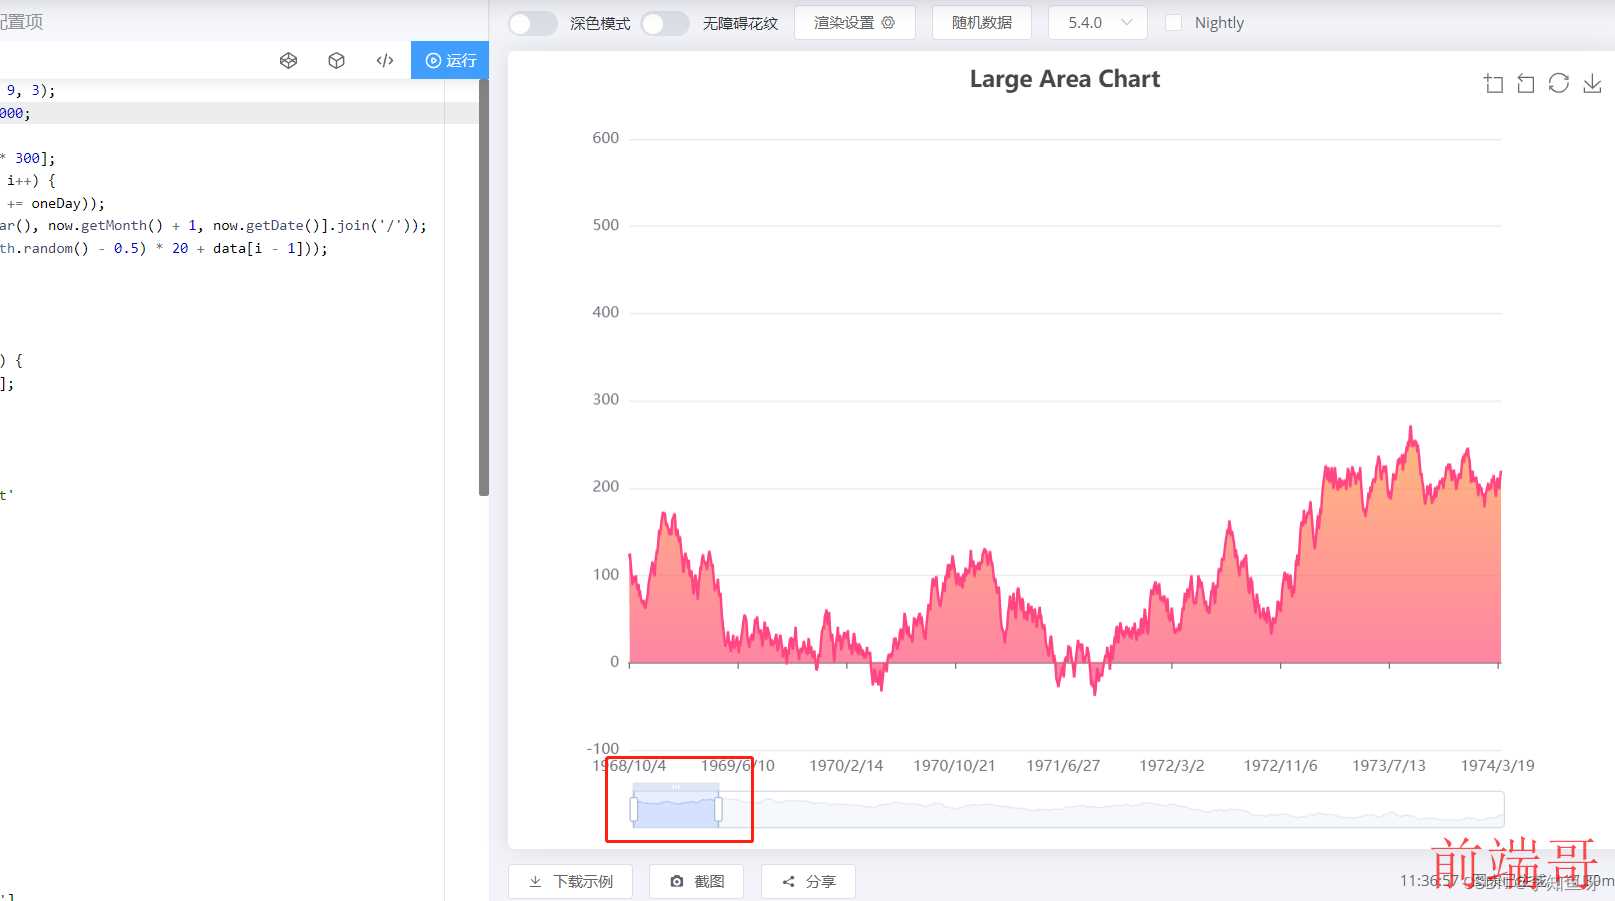Click the 1974/3/19 x-axis label
Viewport: 1615px width, 901px height.
tap(1497, 766)
